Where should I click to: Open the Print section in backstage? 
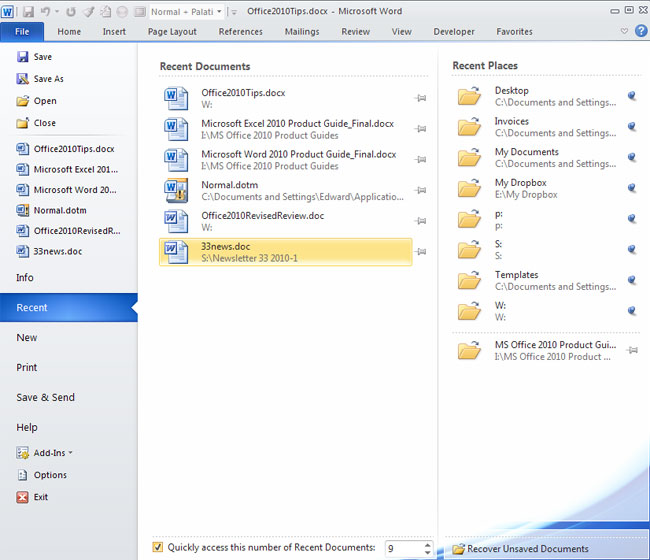coord(27,368)
